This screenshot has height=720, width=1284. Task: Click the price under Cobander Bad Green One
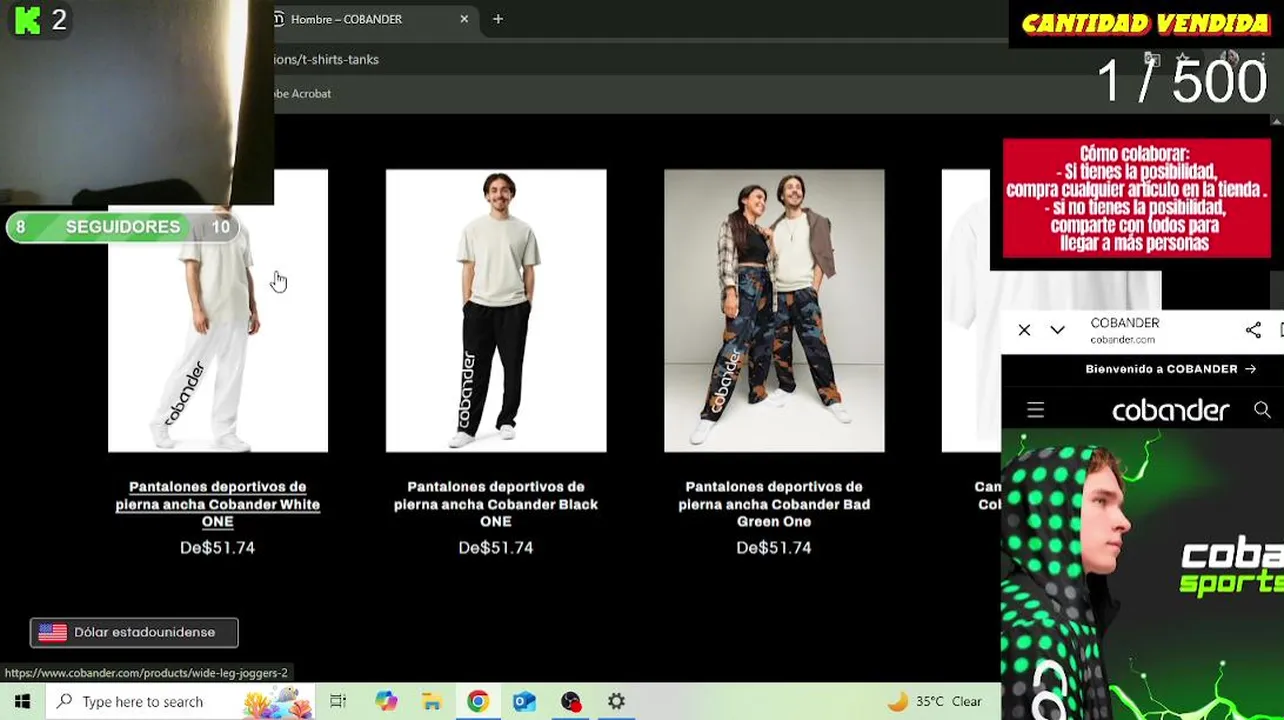(x=774, y=548)
